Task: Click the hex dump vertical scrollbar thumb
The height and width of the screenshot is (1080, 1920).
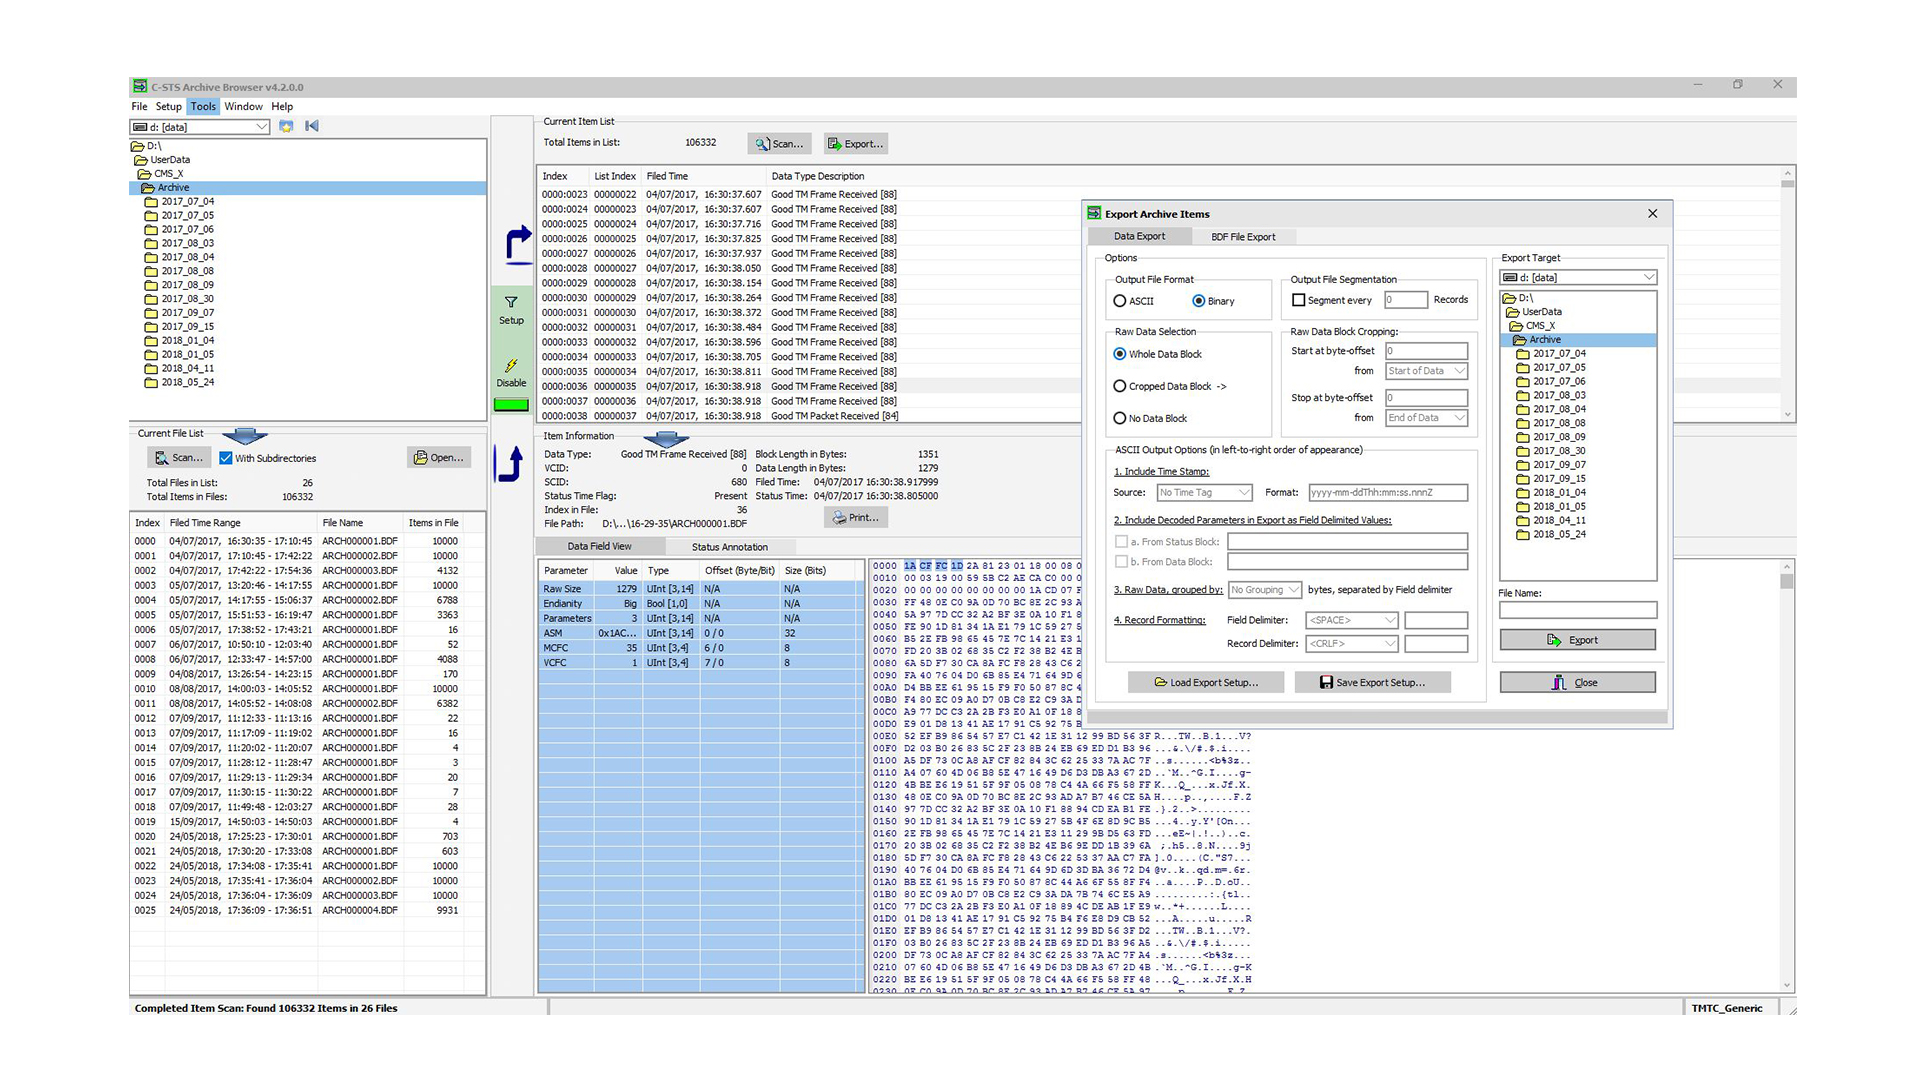Action: pyautogui.click(x=1786, y=581)
